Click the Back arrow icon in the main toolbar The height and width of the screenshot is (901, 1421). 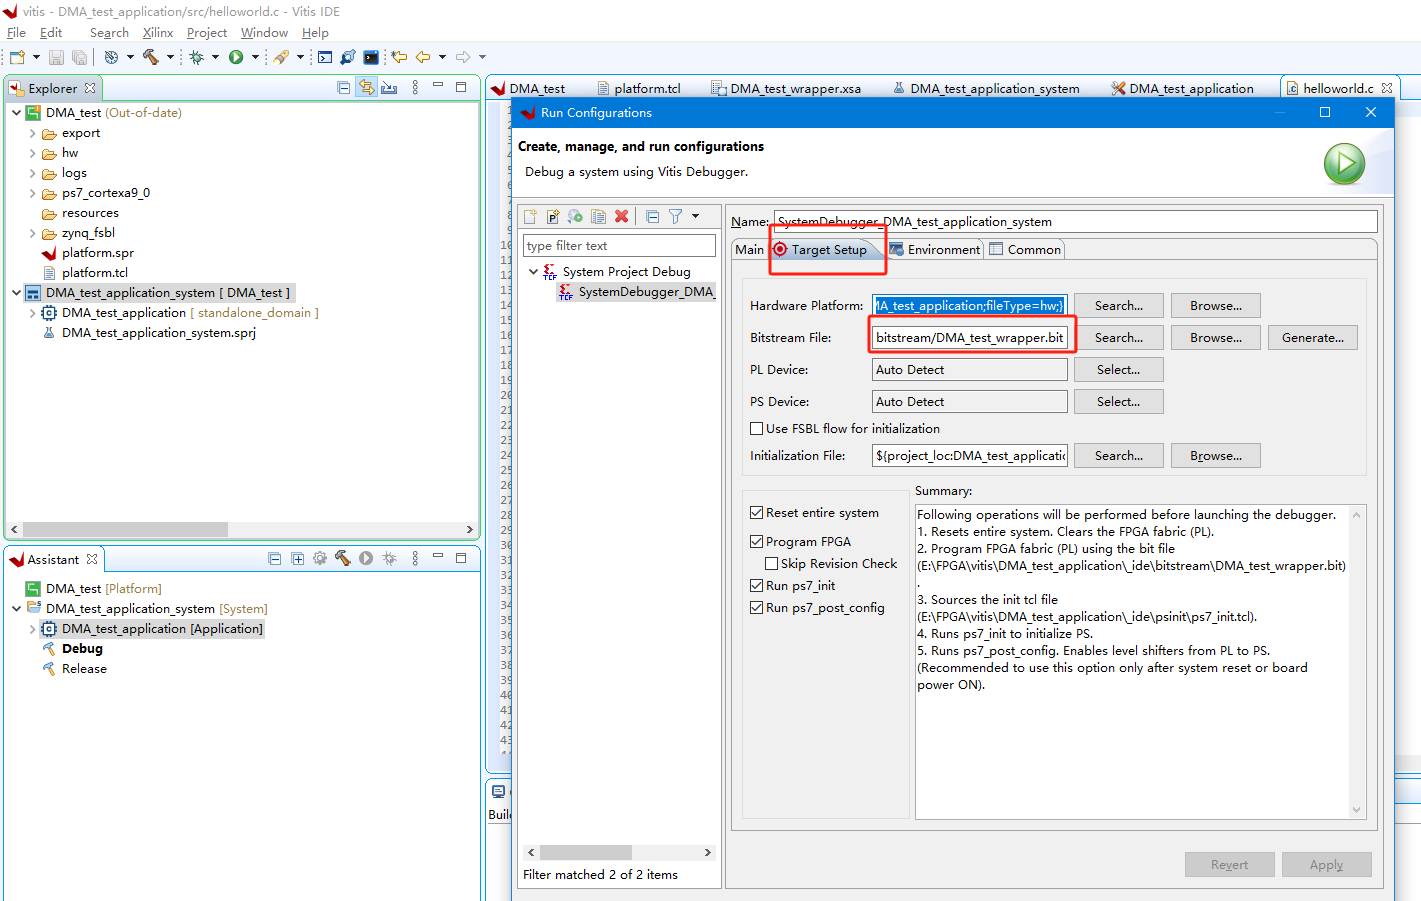point(423,57)
